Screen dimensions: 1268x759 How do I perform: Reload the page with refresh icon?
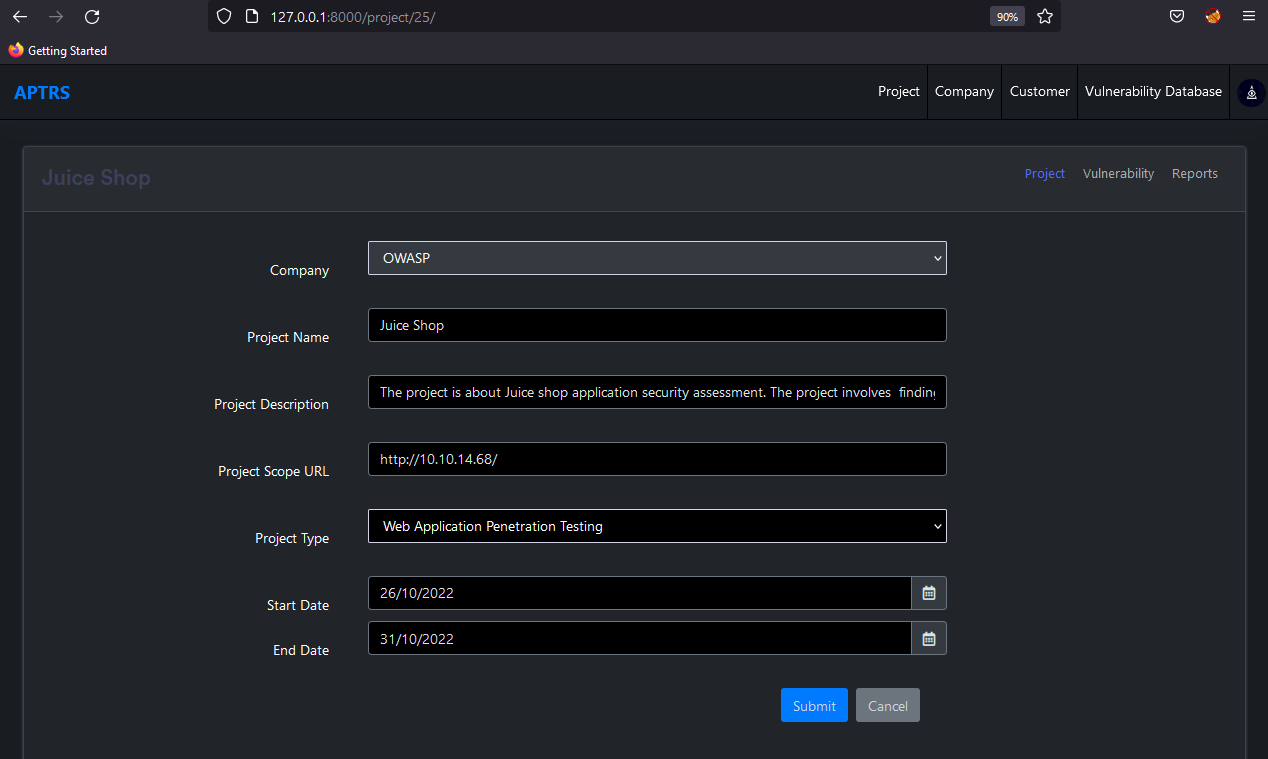click(92, 16)
